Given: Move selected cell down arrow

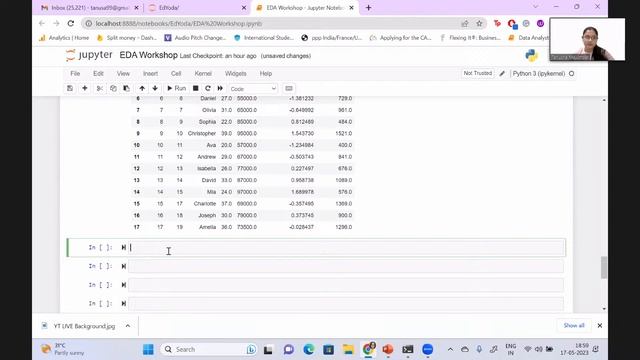Looking at the screenshot, I should click(155, 88).
